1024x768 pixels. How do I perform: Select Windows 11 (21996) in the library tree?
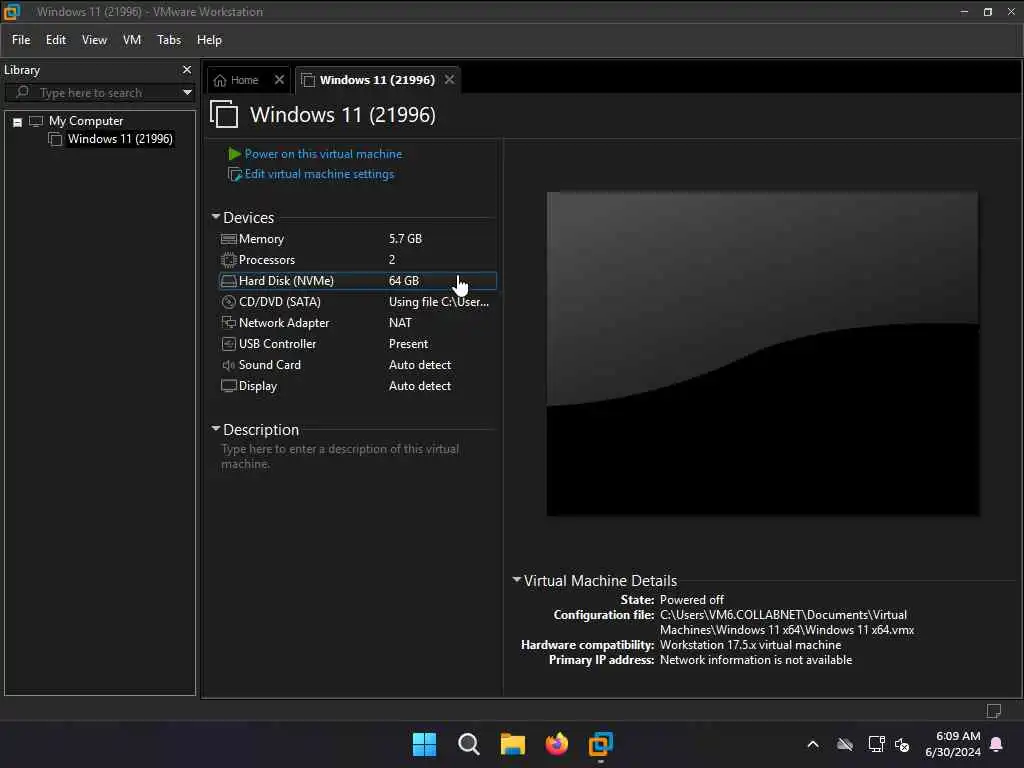120,139
